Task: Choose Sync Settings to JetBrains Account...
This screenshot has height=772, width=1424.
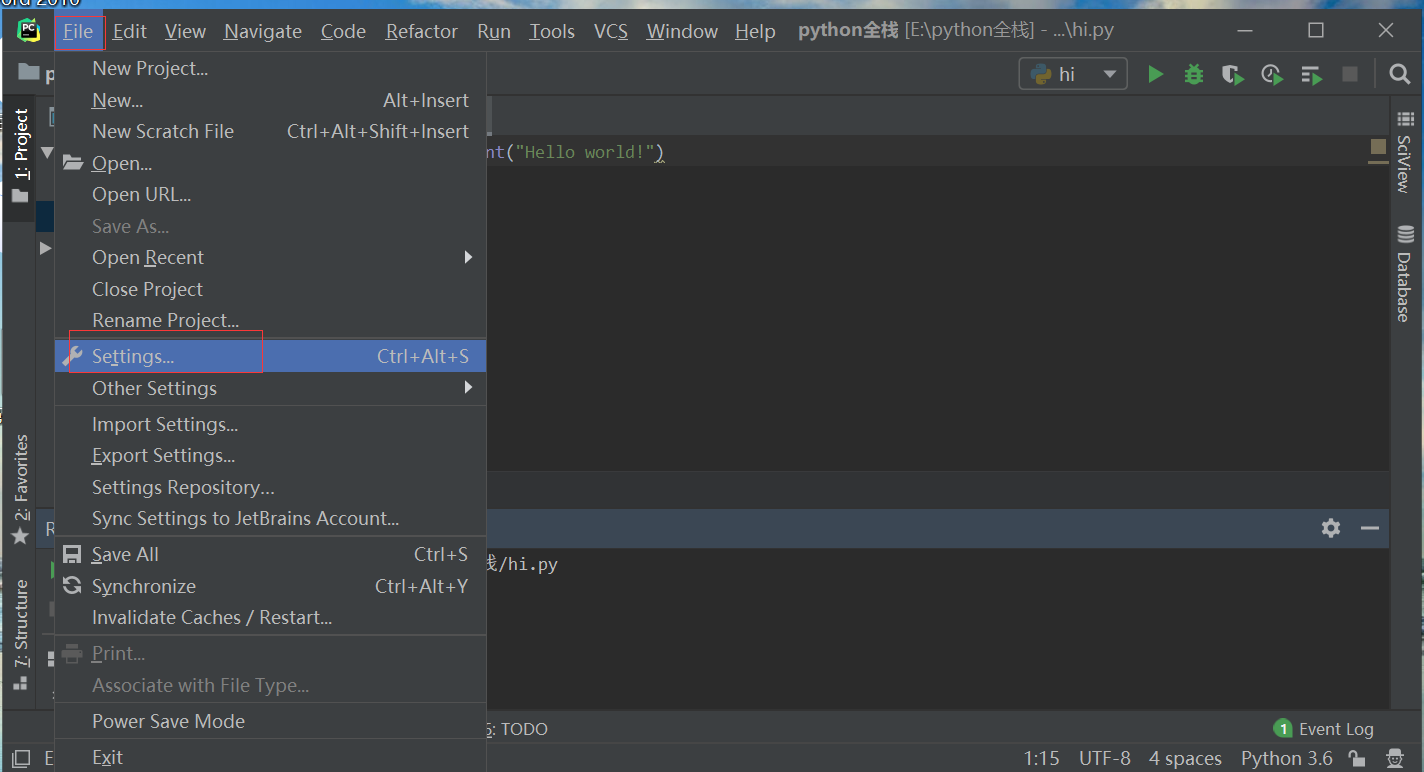Action: (270, 518)
